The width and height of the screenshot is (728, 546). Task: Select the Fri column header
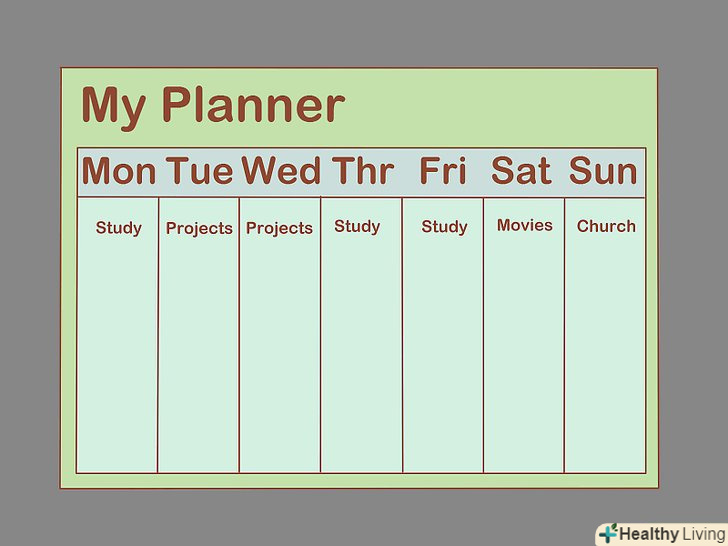443,172
